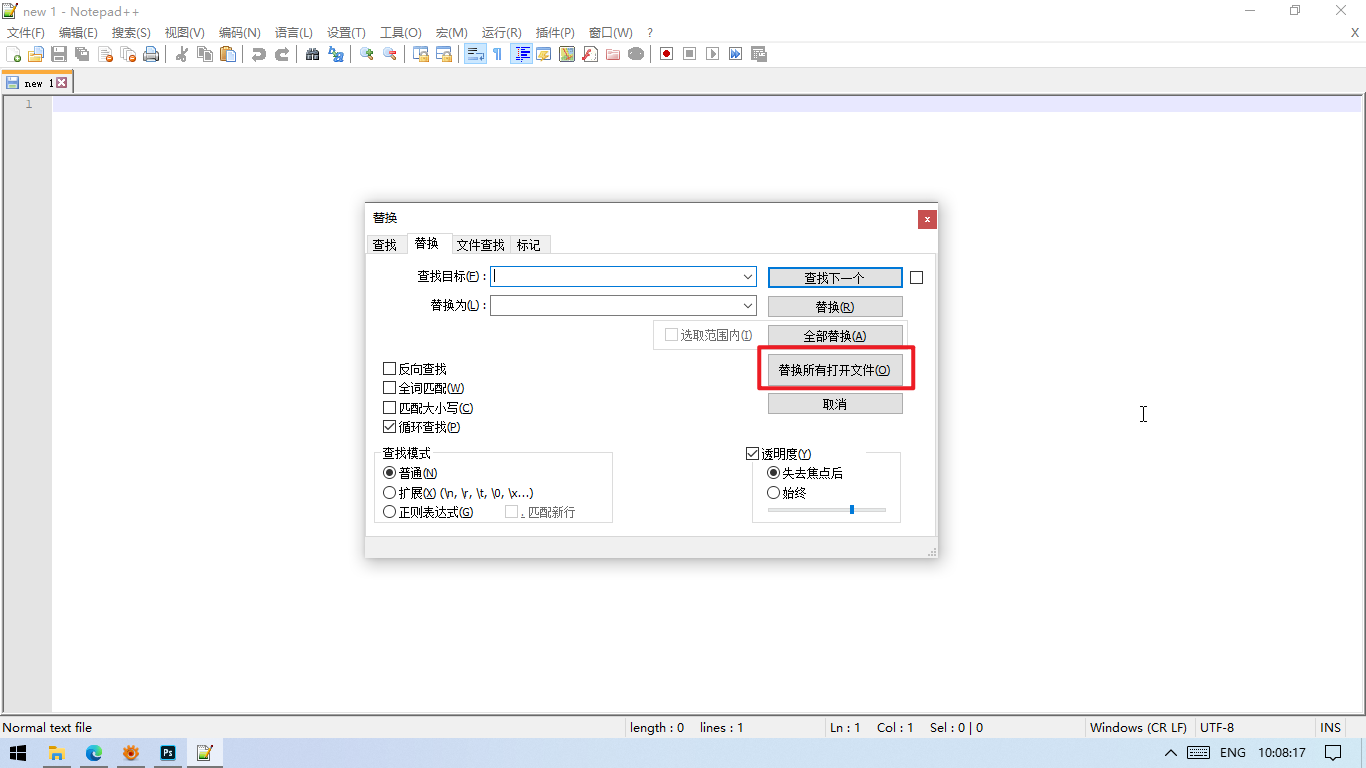
Task: Open the 文件(F) menu
Action: pyautogui.click(x=26, y=33)
